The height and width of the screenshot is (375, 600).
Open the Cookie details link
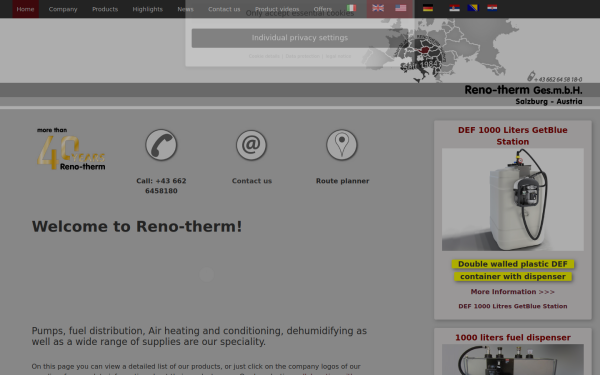tap(264, 56)
